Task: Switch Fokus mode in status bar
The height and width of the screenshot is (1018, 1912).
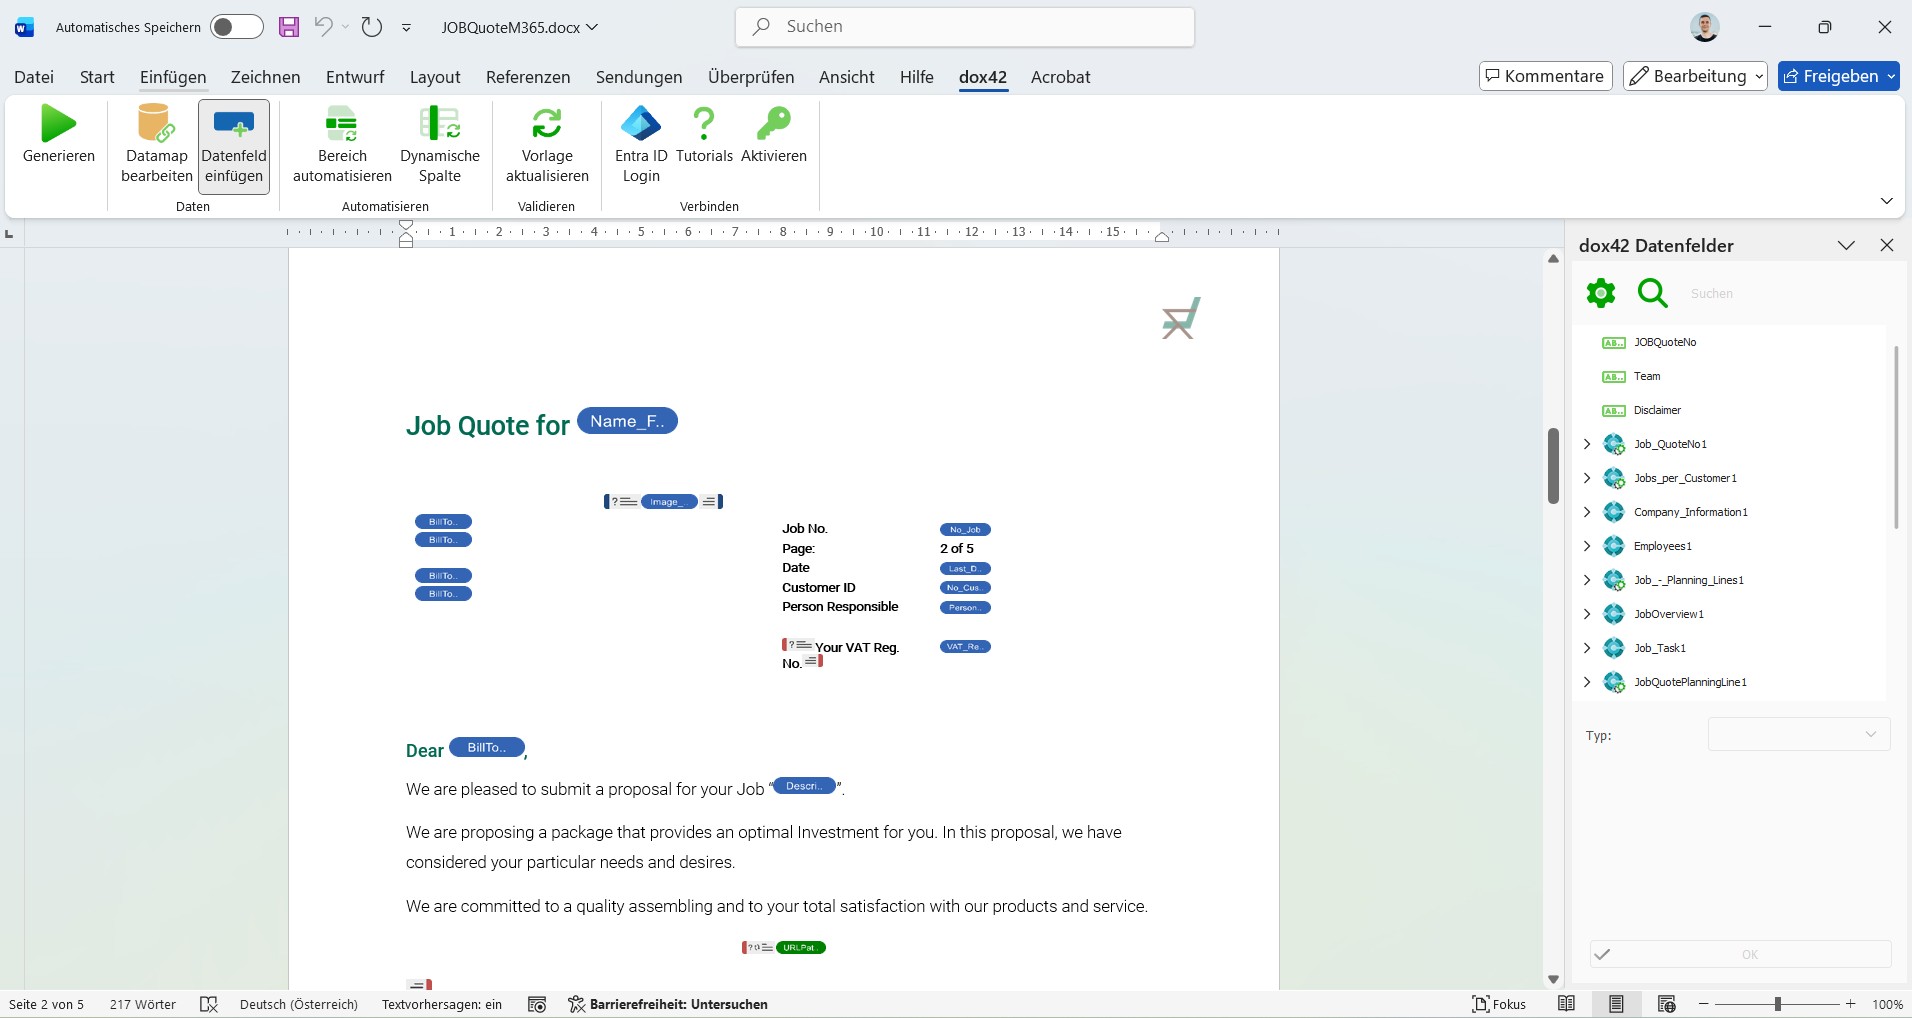Action: point(1500,1004)
